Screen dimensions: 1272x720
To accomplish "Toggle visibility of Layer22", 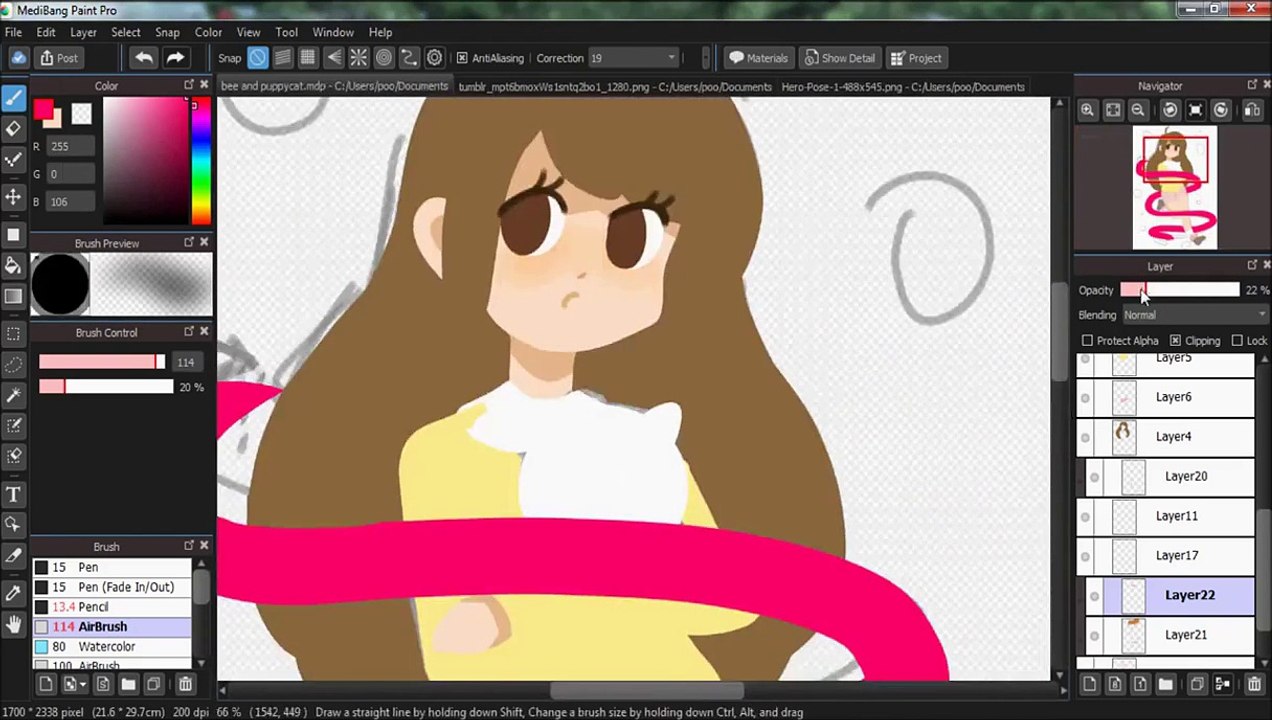I will 1094,596.
